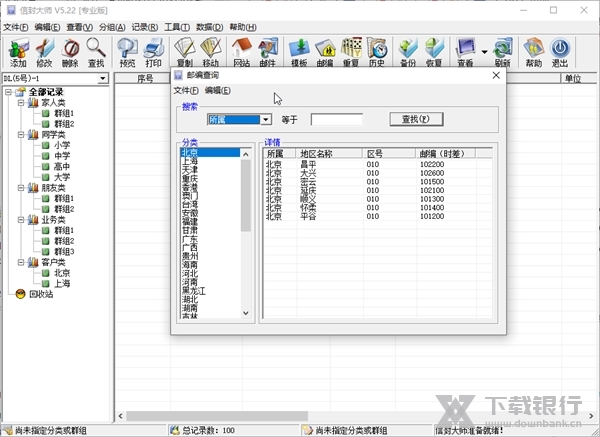Open 编辑(E) menu in 邮编查询 dialog
The height and width of the screenshot is (437, 600).
click(x=217, y=91)
